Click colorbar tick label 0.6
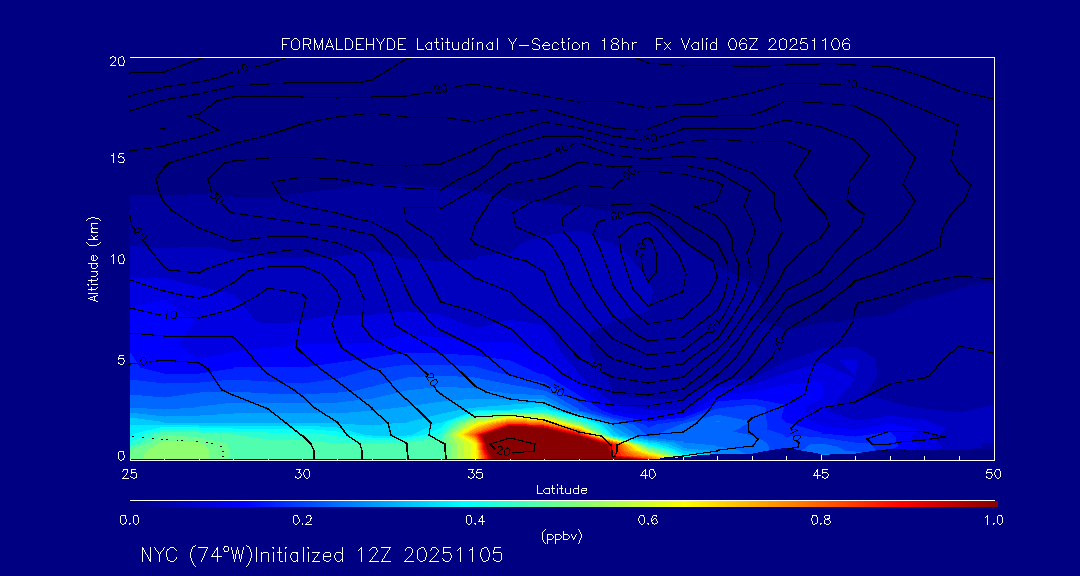Screen dimensions: 1080x576 point(647,520)
